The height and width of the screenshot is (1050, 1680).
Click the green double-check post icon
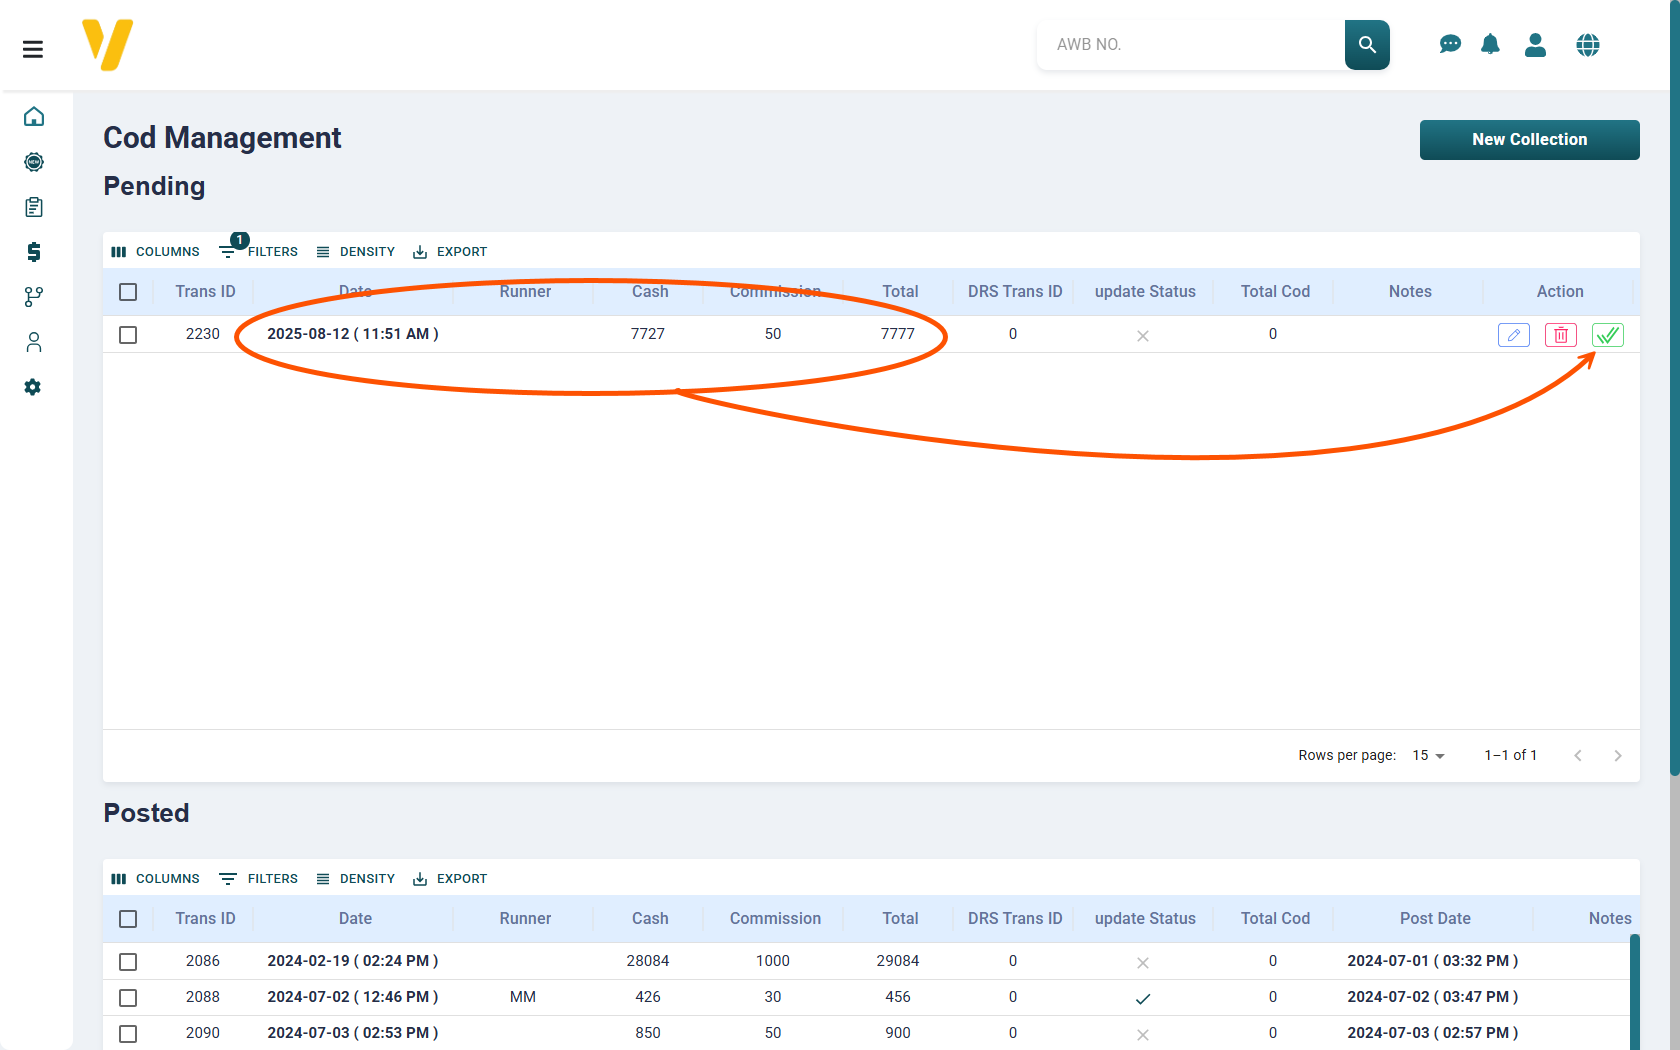coord(1607,335)
